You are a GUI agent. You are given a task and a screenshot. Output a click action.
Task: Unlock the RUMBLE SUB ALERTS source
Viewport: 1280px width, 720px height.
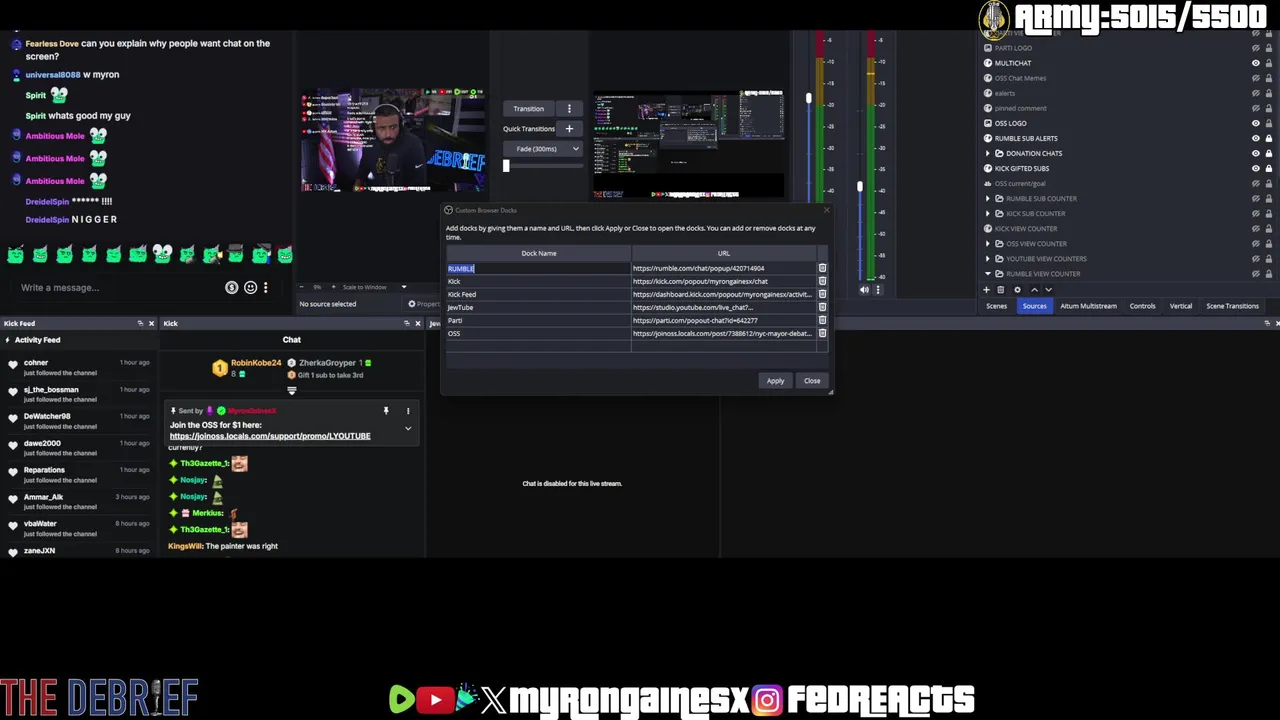(x=1269, y=138)
